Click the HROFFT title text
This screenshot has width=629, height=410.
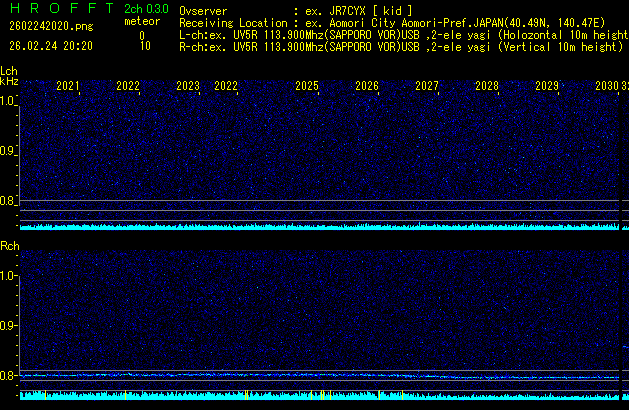[59, 9]
